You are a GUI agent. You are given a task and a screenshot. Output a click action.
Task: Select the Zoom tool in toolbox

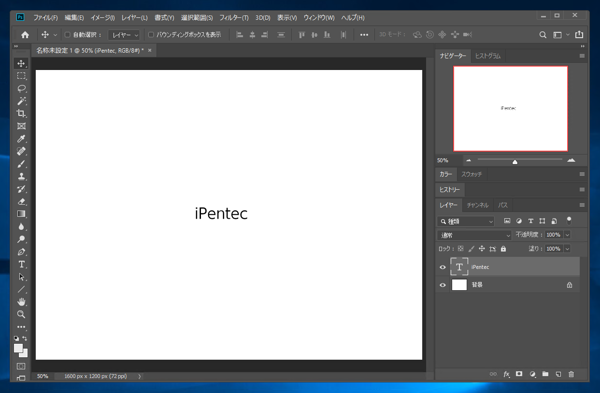[x=21, y=314]
